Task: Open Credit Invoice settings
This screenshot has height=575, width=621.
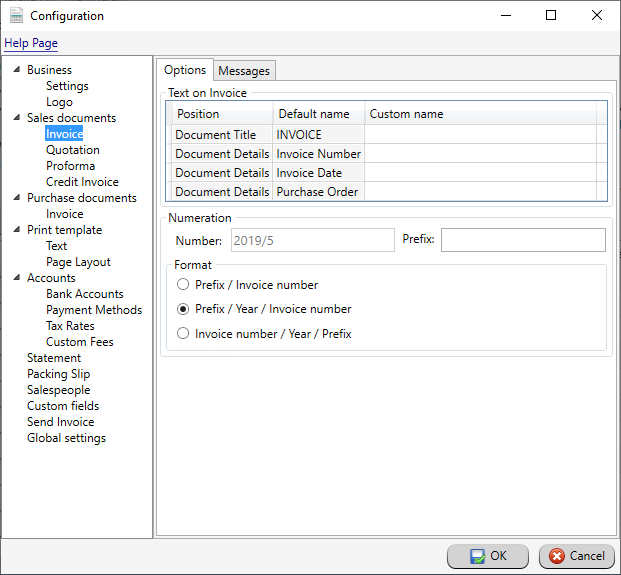Action: (82, 182)
